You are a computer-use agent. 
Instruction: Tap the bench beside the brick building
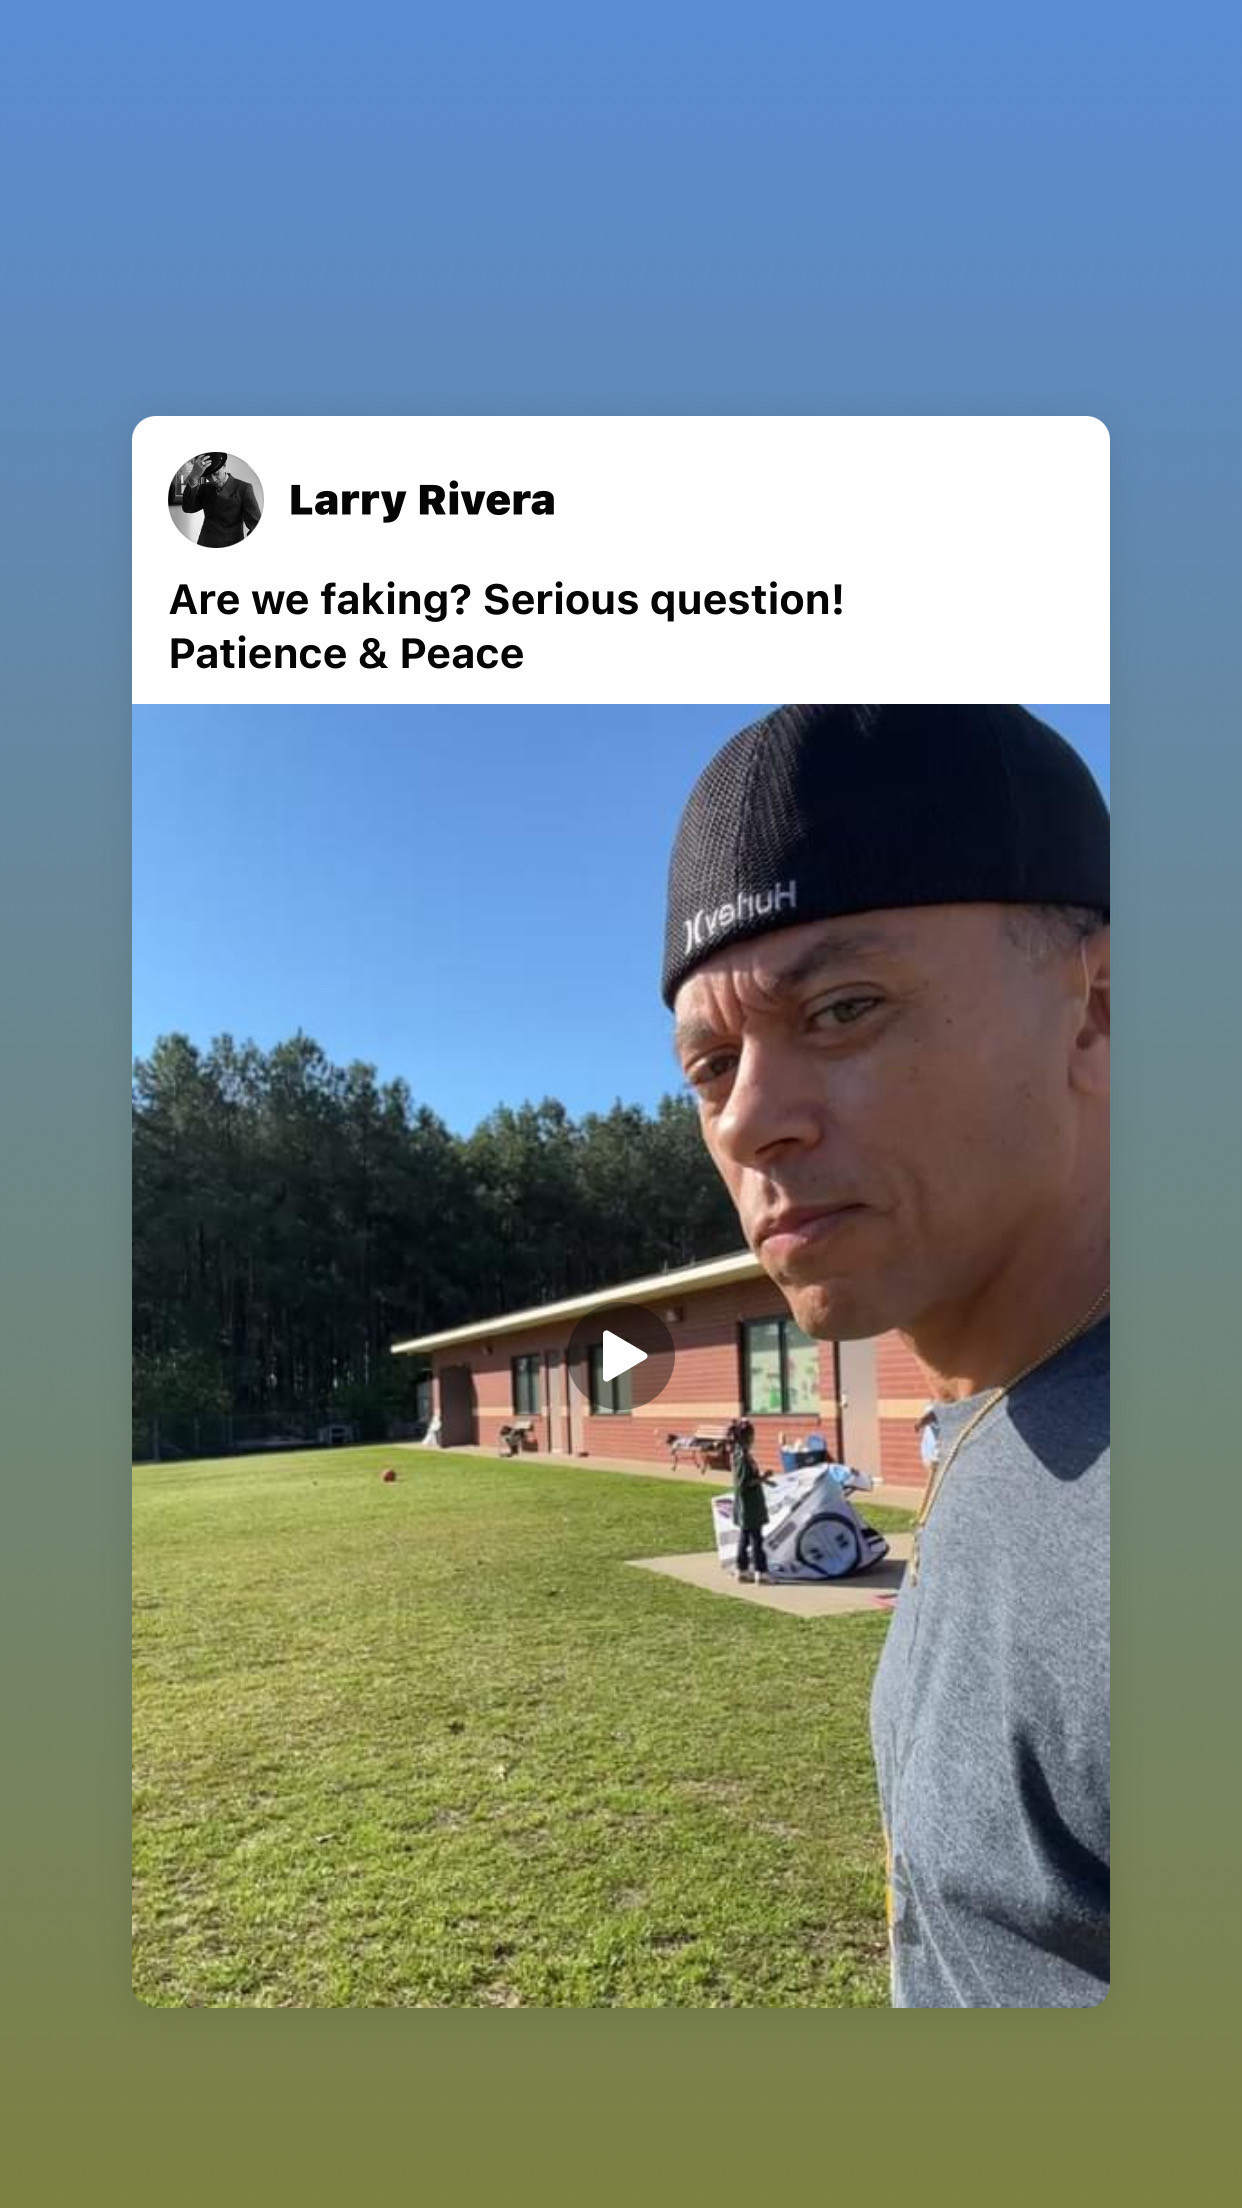[x=700, y=1447]
